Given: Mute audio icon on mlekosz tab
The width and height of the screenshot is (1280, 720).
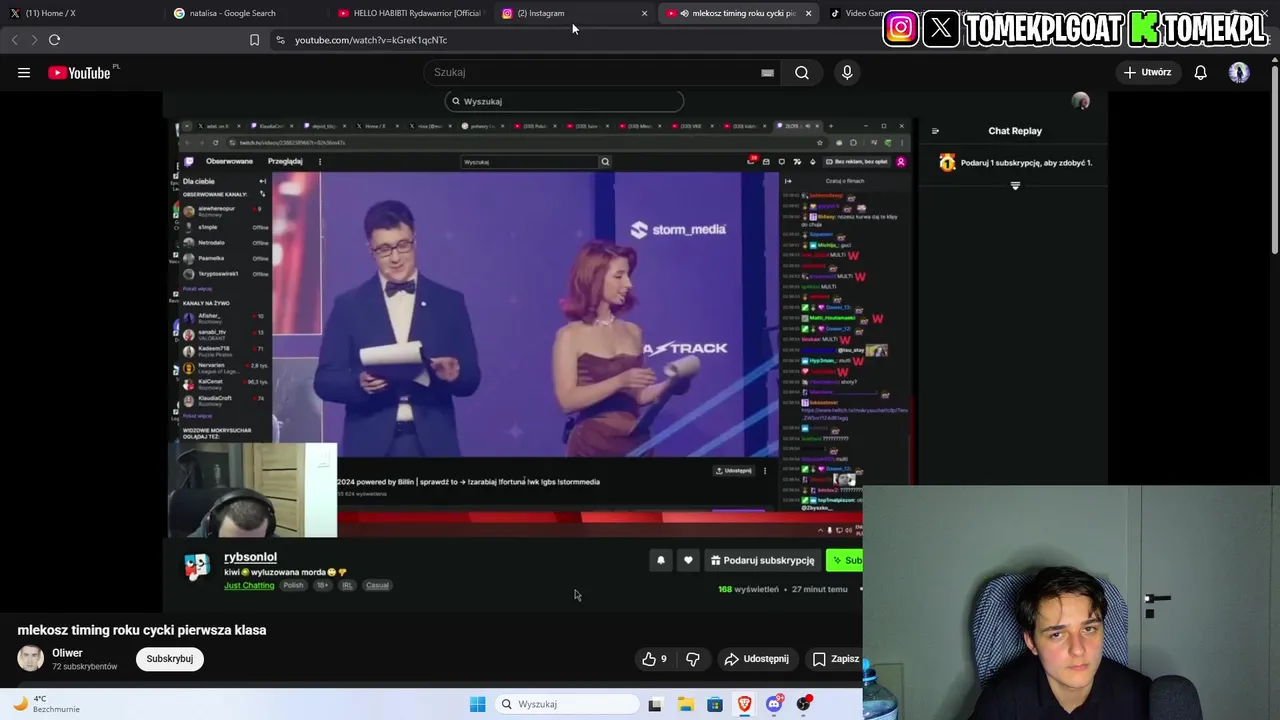Looking at the screenshot, I should pos(685,13).
